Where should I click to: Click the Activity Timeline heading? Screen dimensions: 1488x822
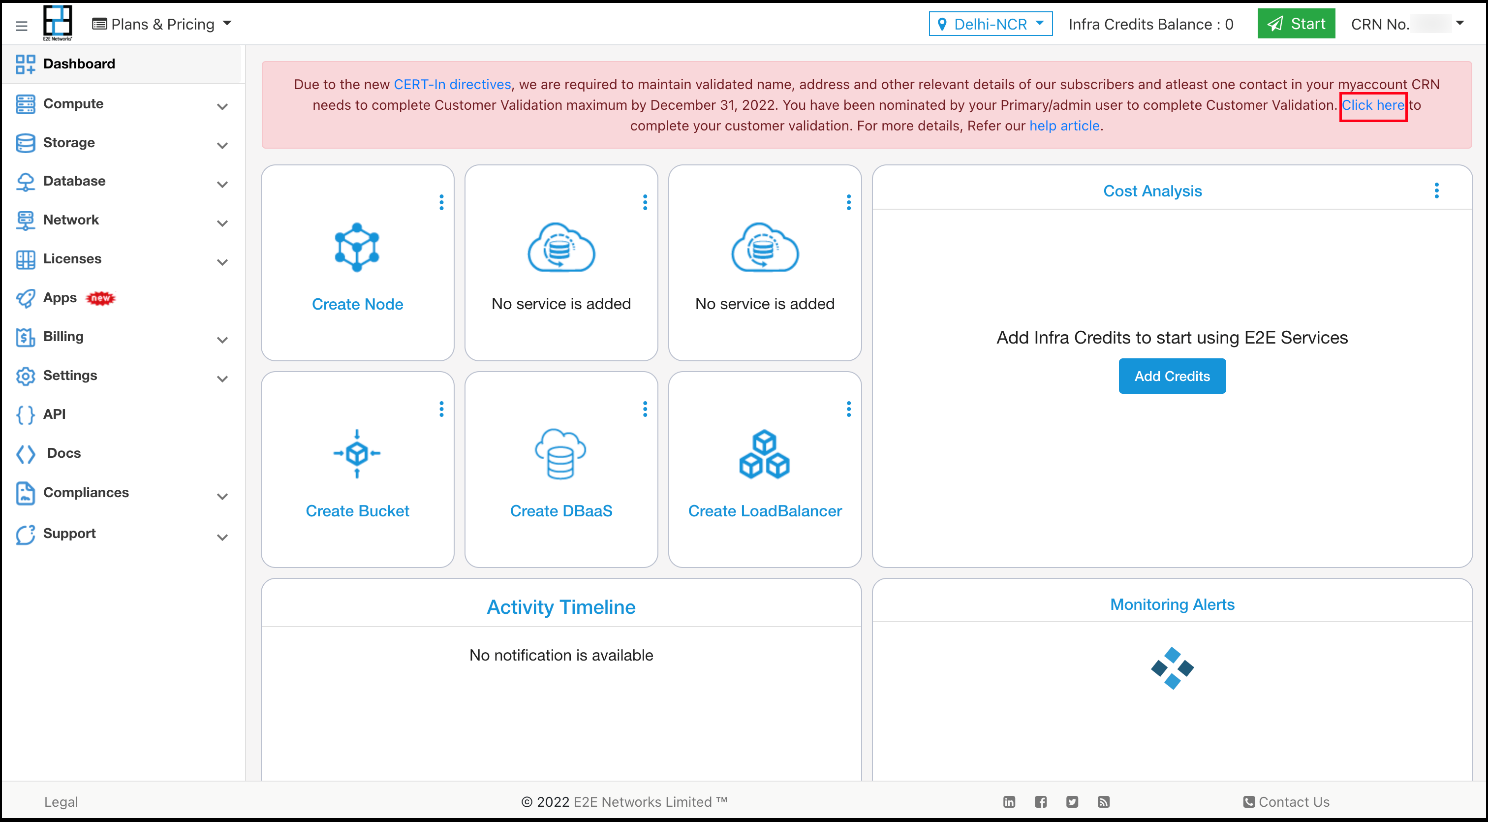tap(561, 607)
